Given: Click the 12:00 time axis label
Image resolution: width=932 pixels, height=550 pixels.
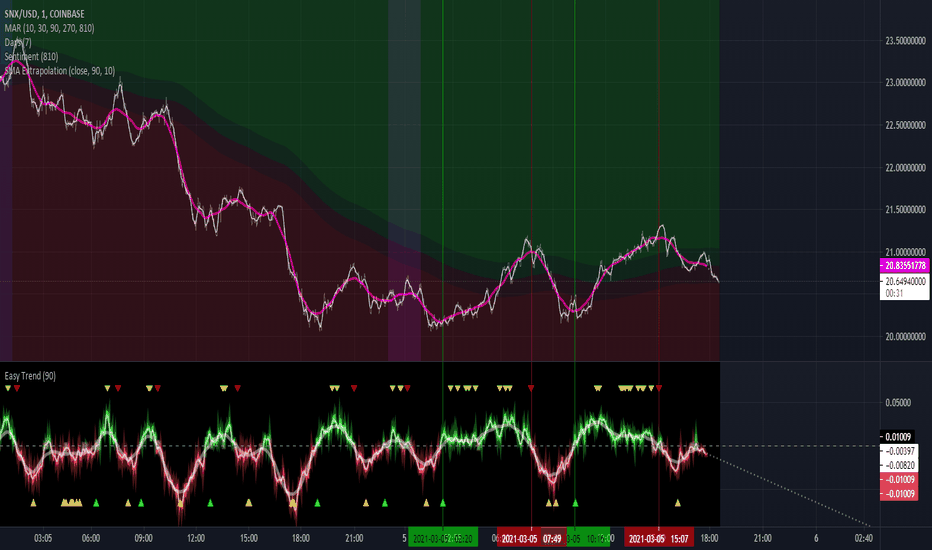Looking at the screenshot, I should coord(196,538).
